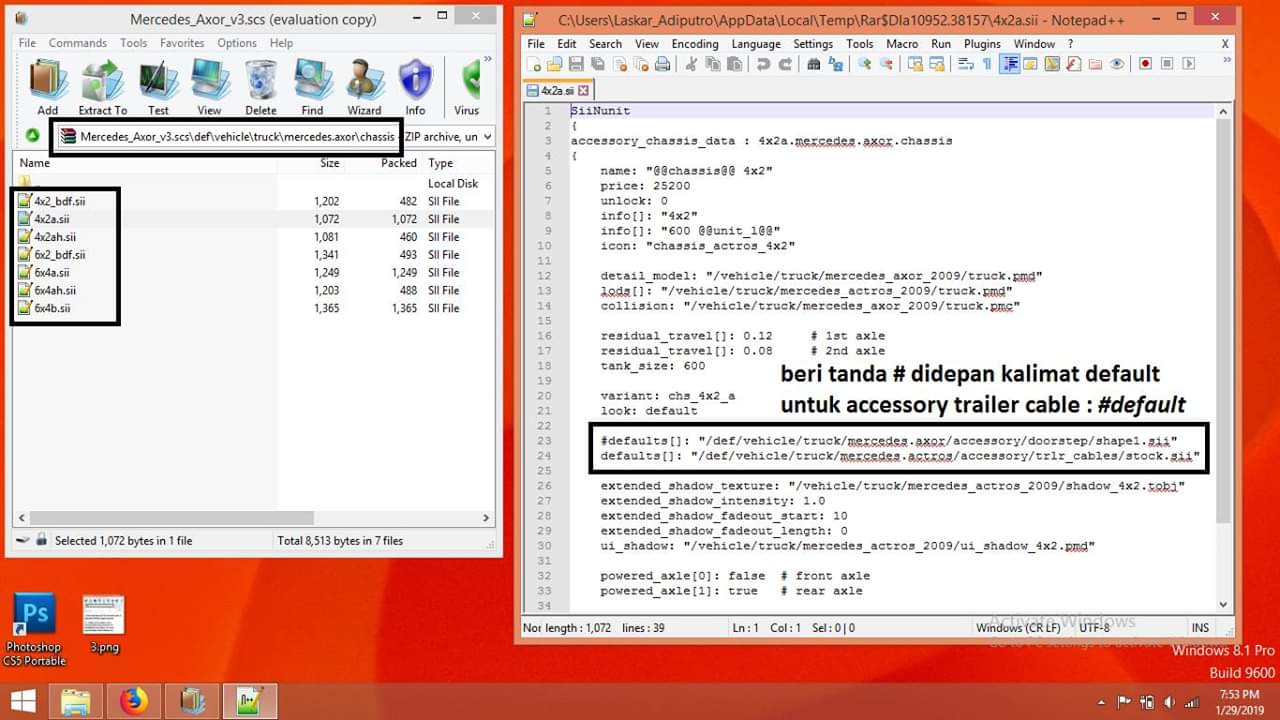Open the Plugins menu in Notepad++
This screenshot has height=720, width=1280.
tap(982, 44)
